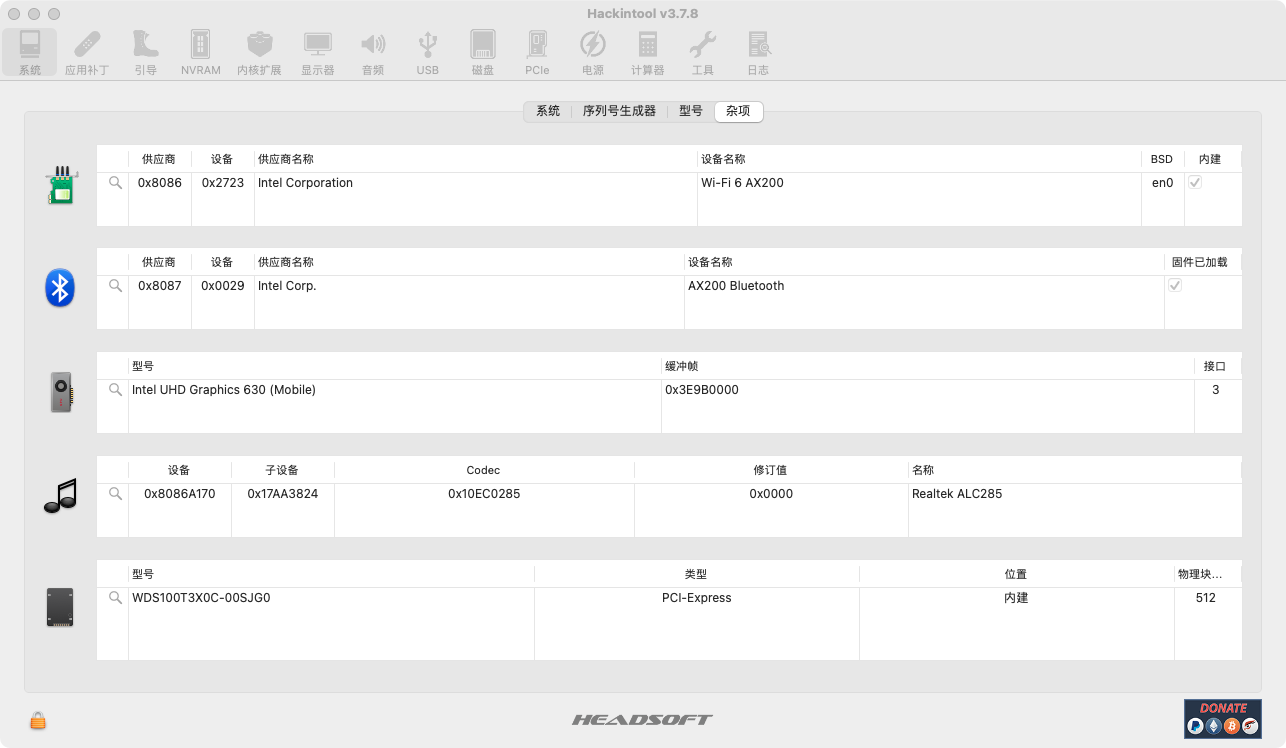Click the graphics card icon

[x=61, y=392]
